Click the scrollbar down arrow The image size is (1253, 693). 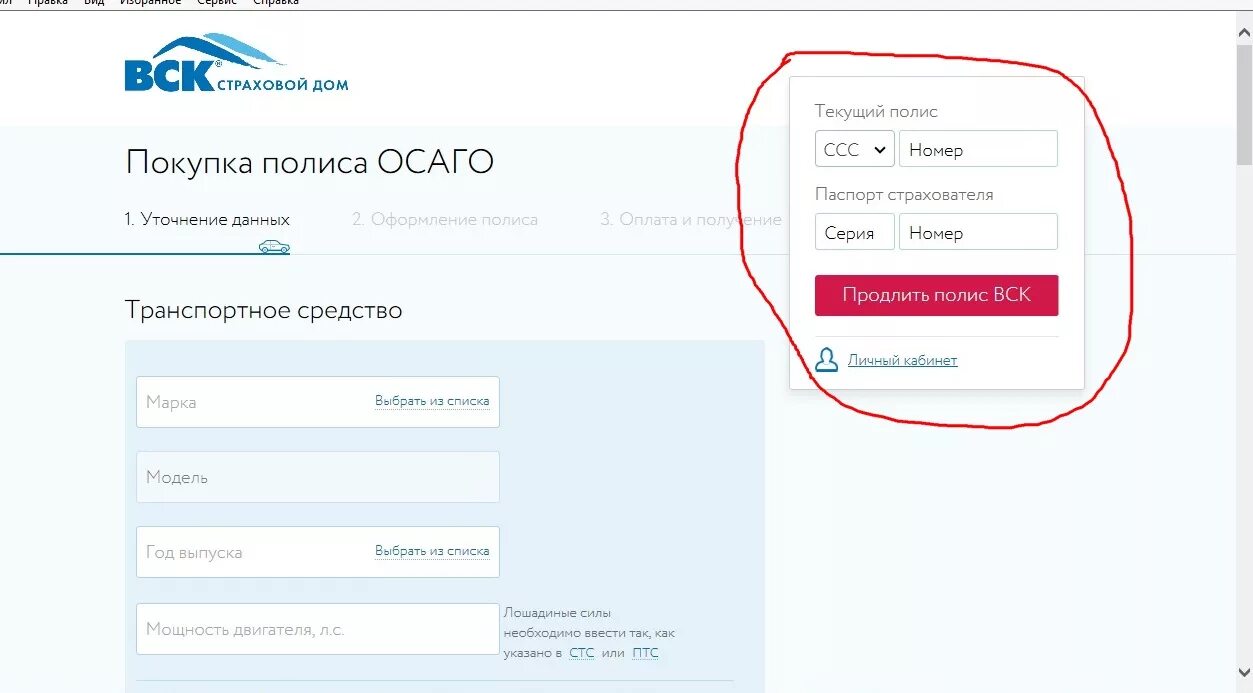pos(1244,672)
